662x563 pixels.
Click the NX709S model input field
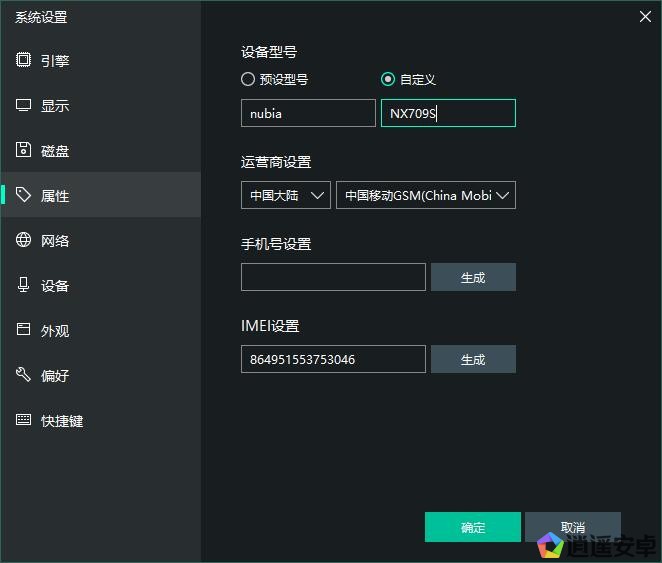coord(448,113)
